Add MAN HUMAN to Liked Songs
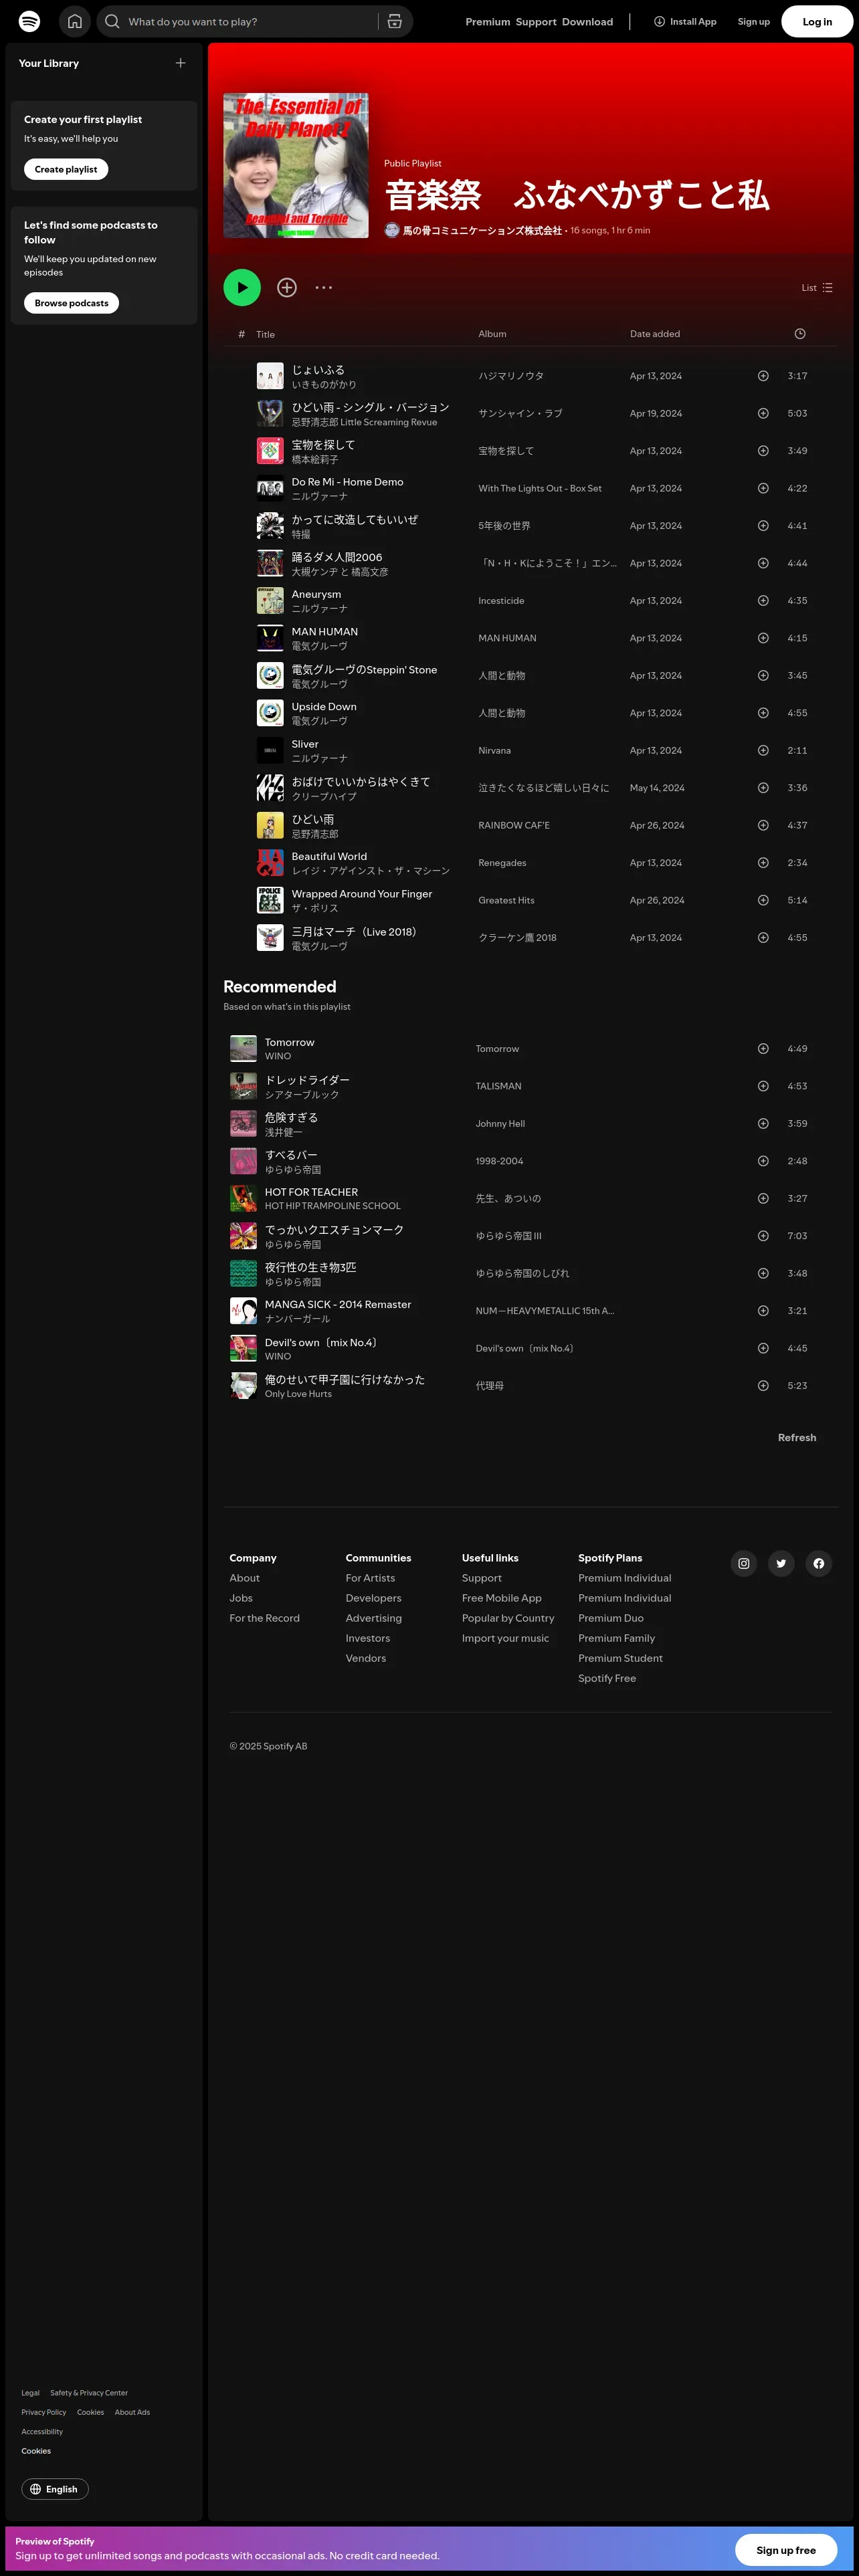Viewport: 859px width, 2576px height. [x=763, y=638]
